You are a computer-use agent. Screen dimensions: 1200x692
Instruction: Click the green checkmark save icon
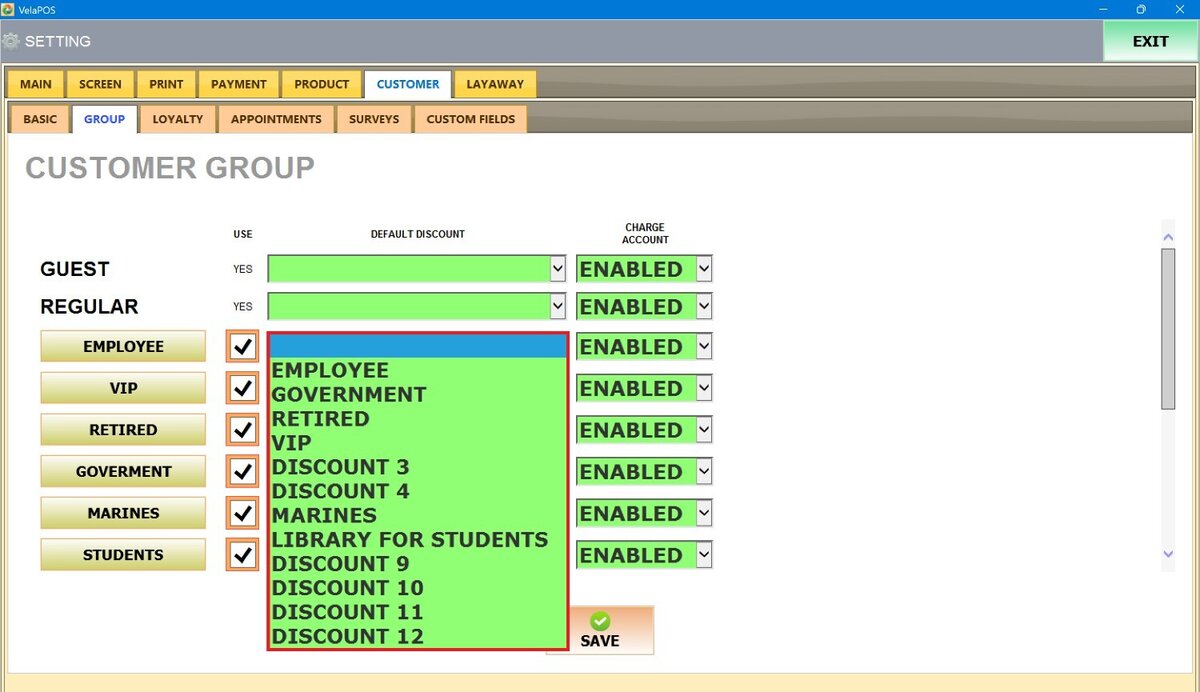coord(599,621)
